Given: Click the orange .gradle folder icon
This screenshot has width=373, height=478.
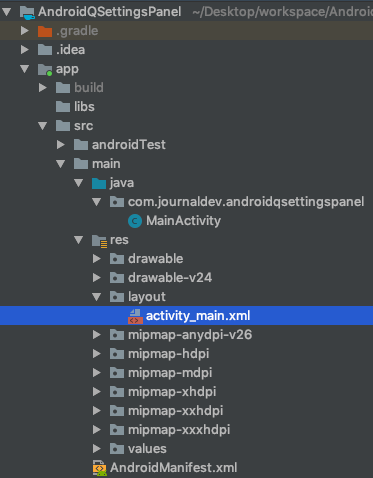Looking at the screenshot, I should pos(45,31).
